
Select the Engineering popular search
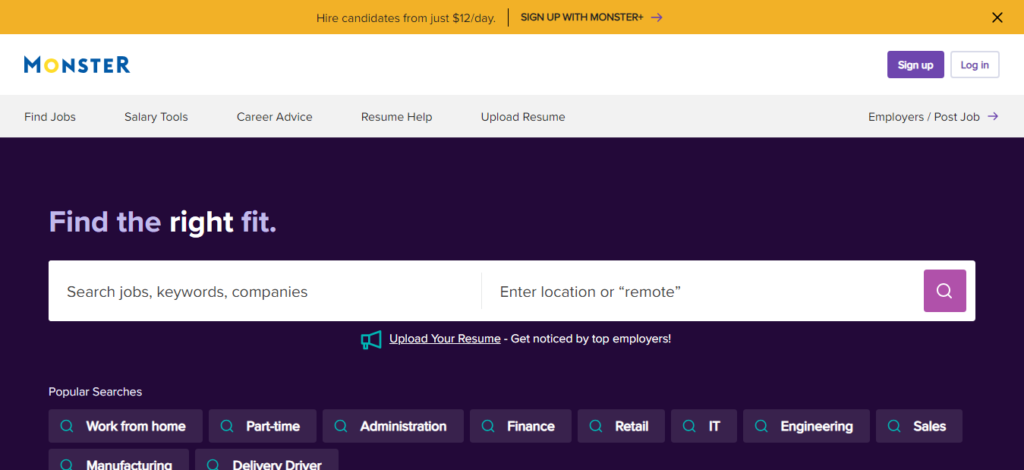(807, 426)
